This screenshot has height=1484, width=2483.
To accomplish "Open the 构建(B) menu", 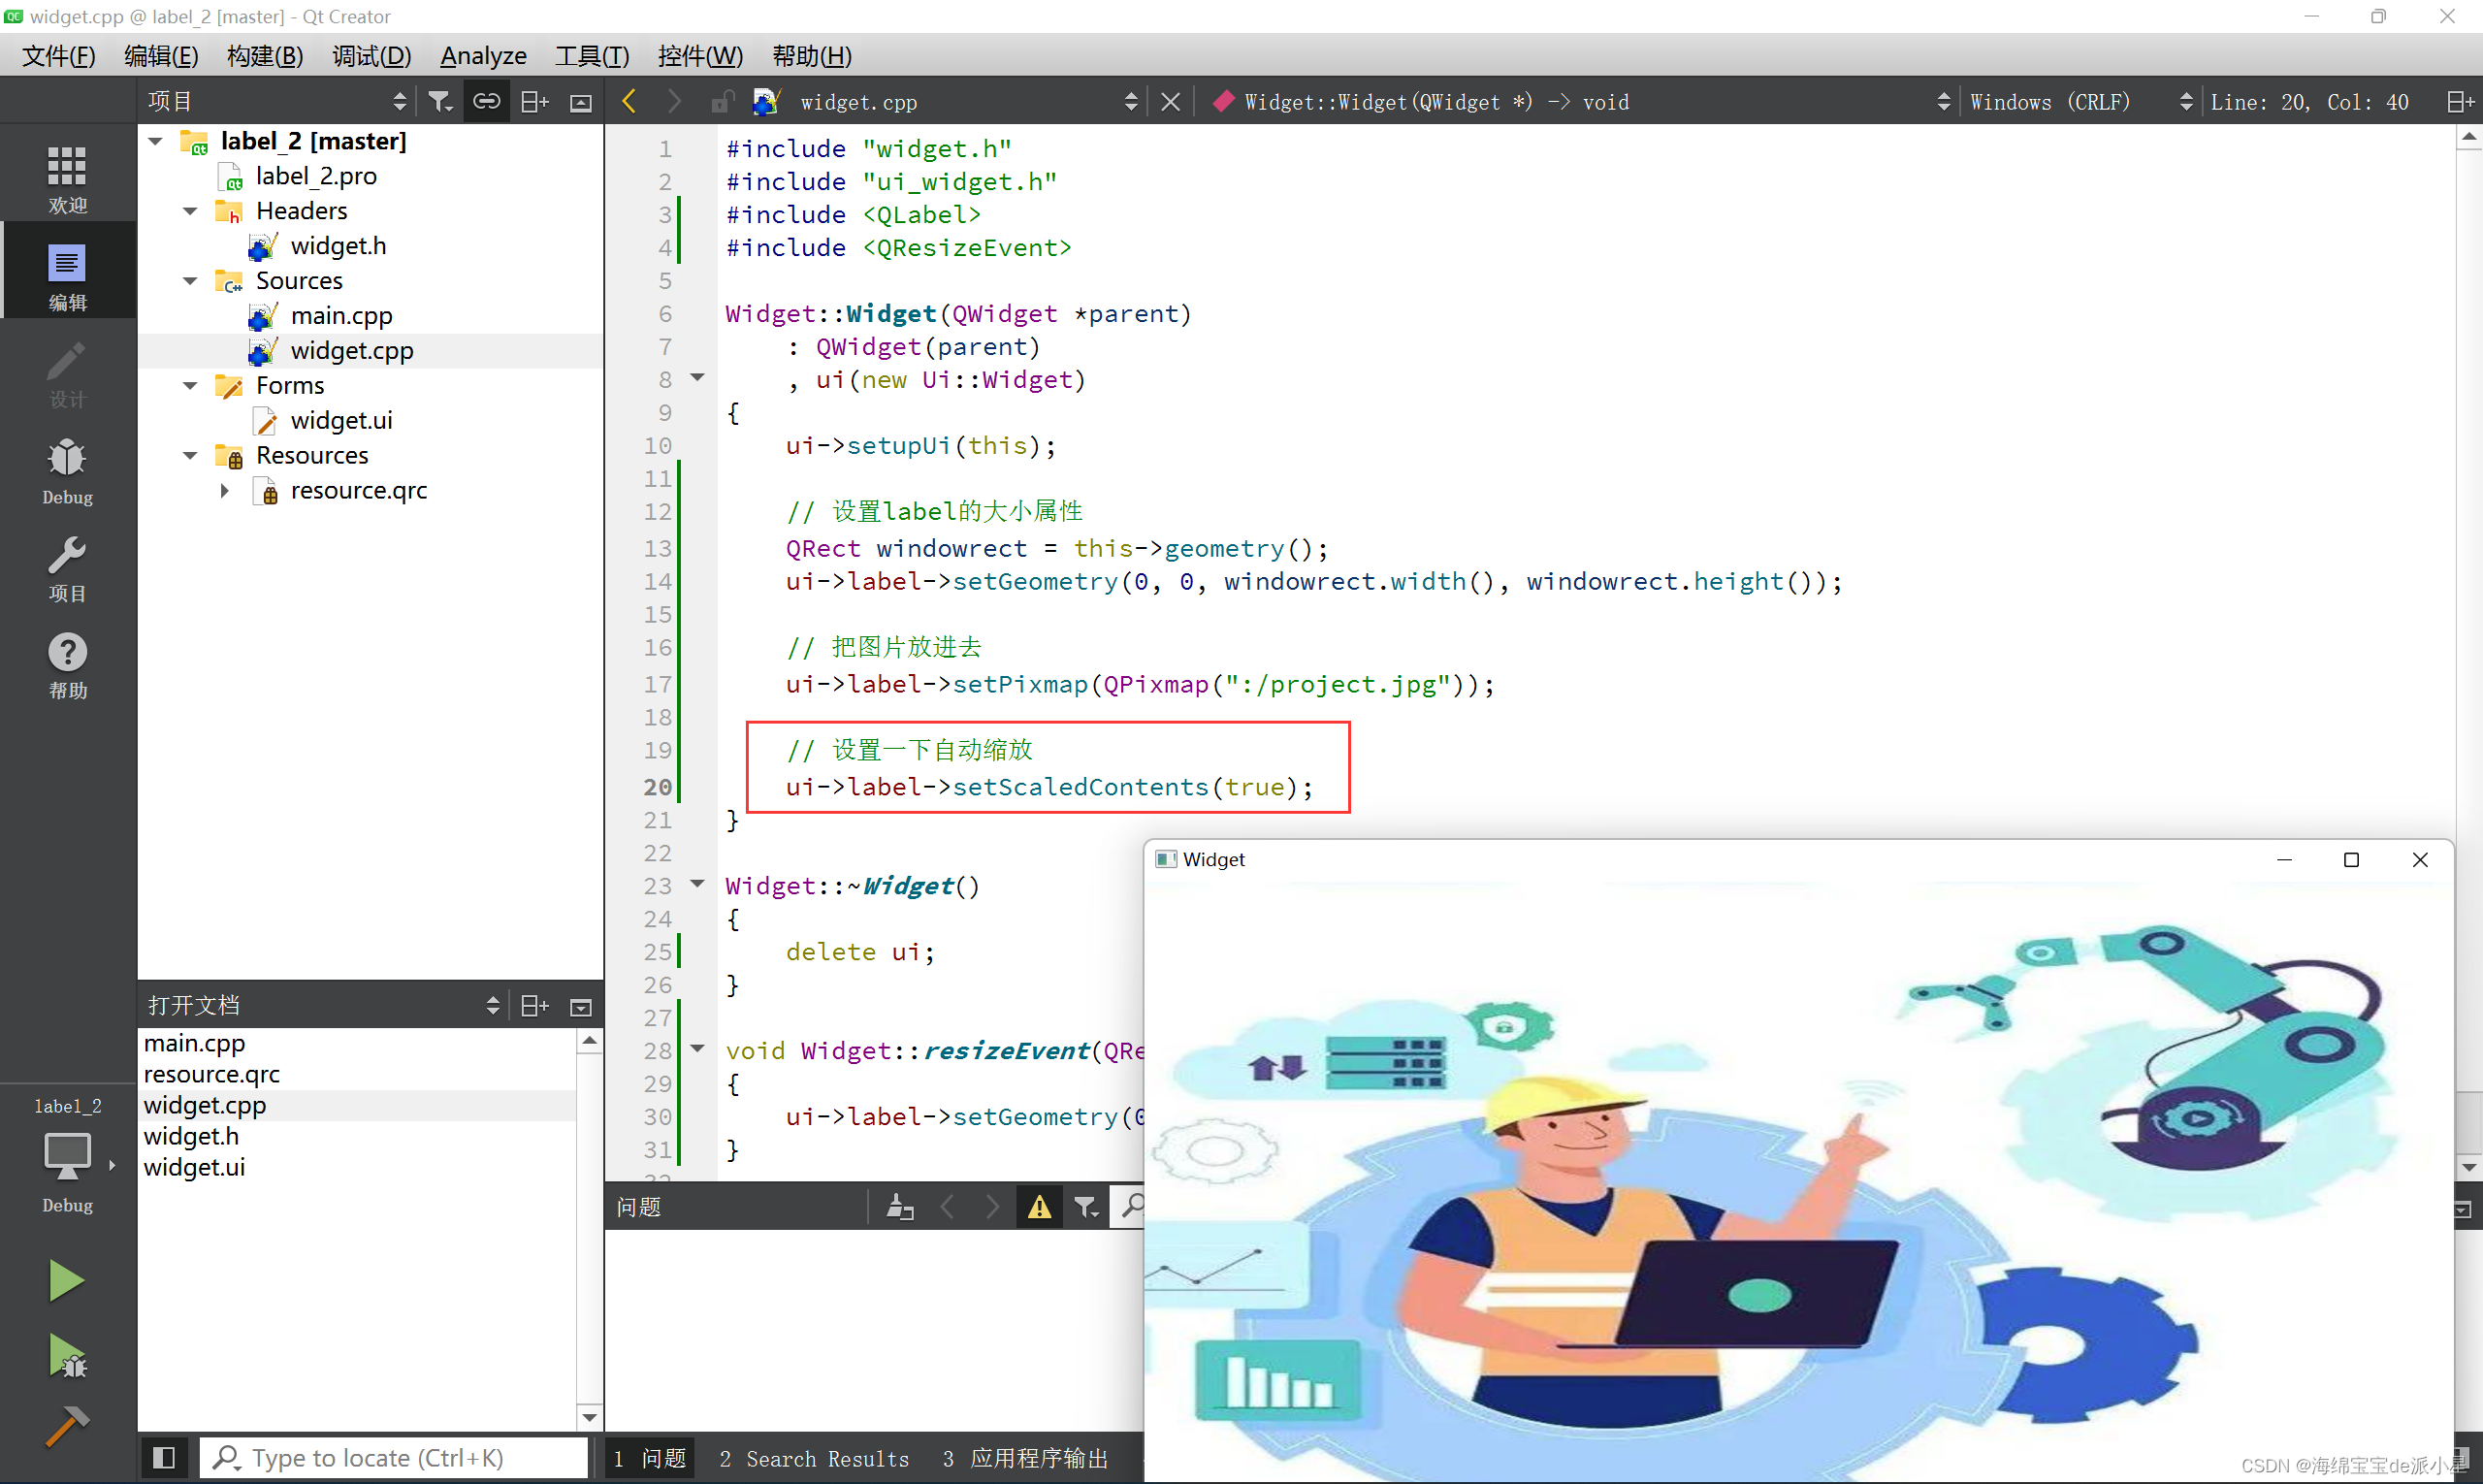I will (265, 56).
